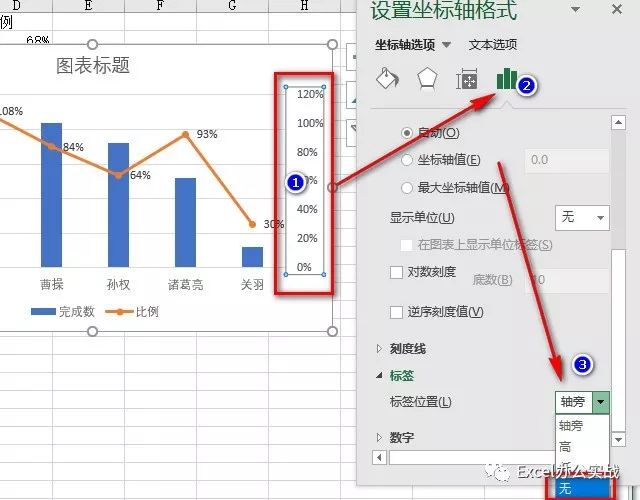Enable the 对数刻度 checkbox

pos(396,272)
